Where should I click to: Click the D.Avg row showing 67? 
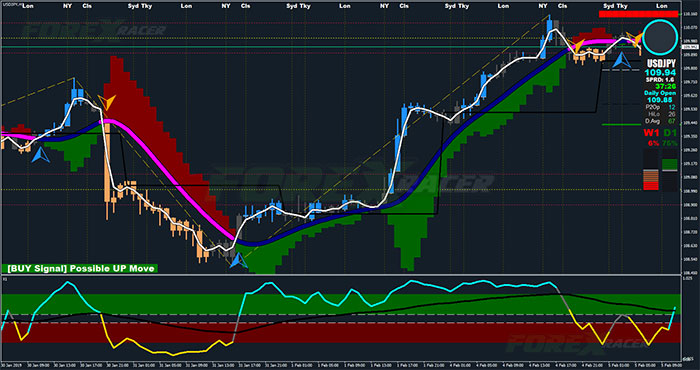(x=660, y=121)
